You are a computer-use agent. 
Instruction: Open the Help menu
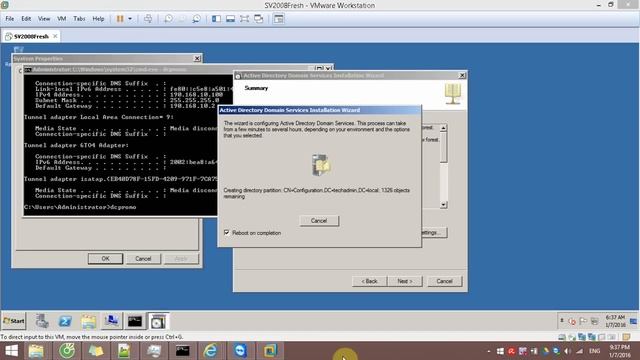point(98,19)
